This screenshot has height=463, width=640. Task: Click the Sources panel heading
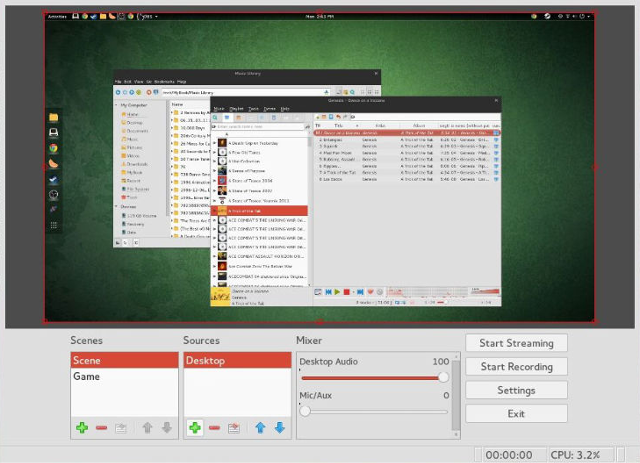[x=201, y=340]
